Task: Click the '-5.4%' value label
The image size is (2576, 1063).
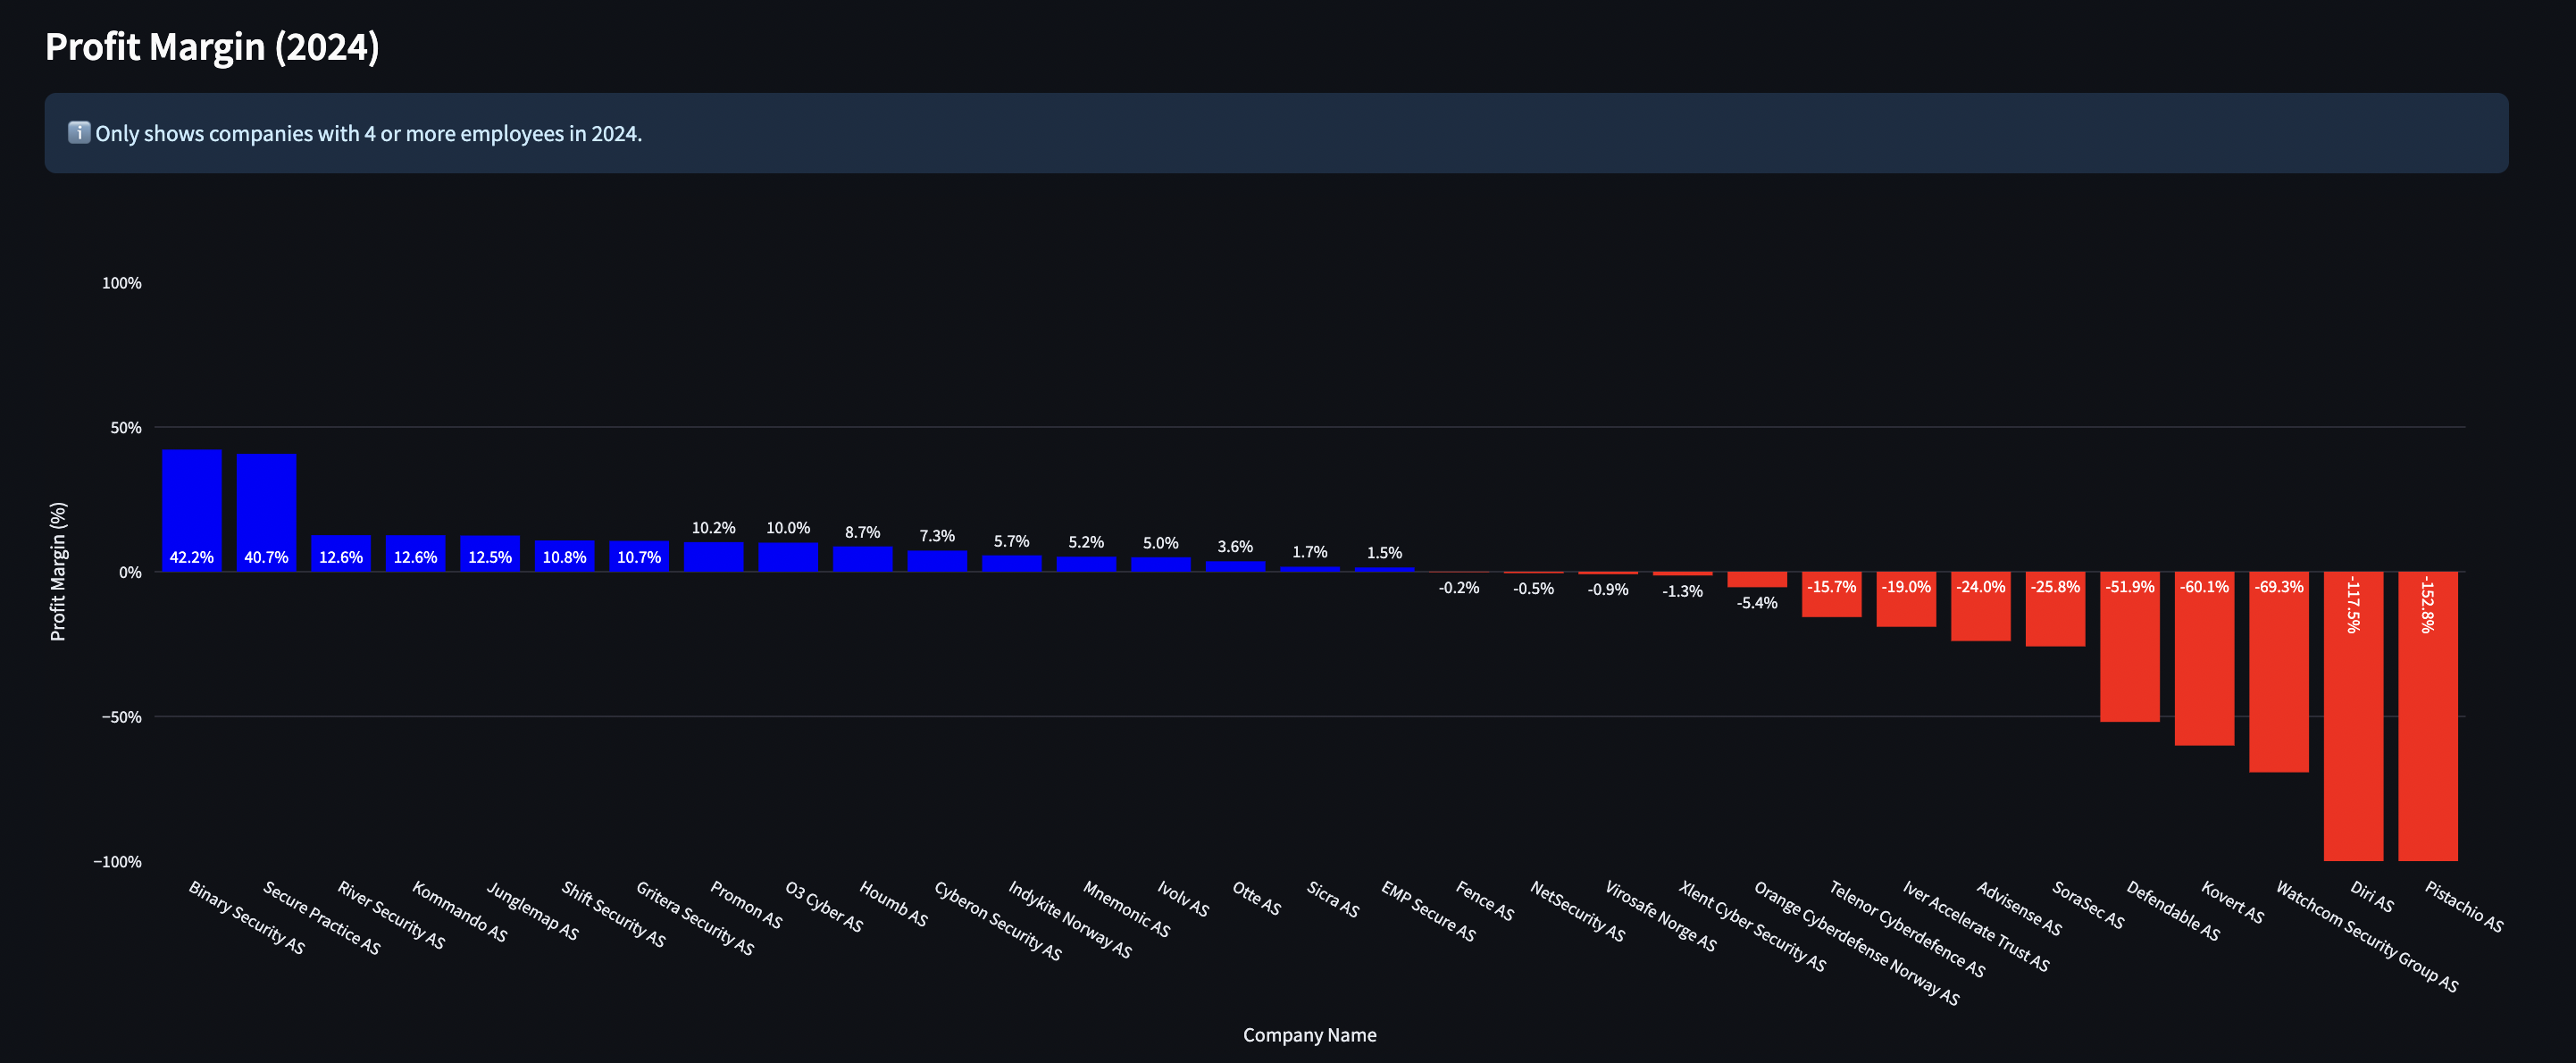Action: click(x=1757, y=603)
